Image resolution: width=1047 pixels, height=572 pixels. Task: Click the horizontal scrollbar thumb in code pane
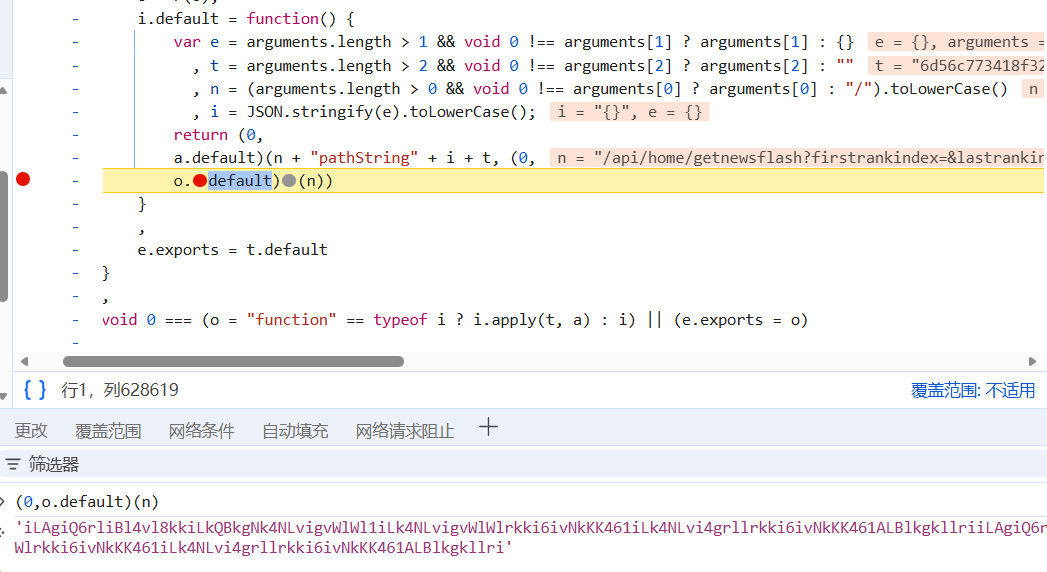232,361
